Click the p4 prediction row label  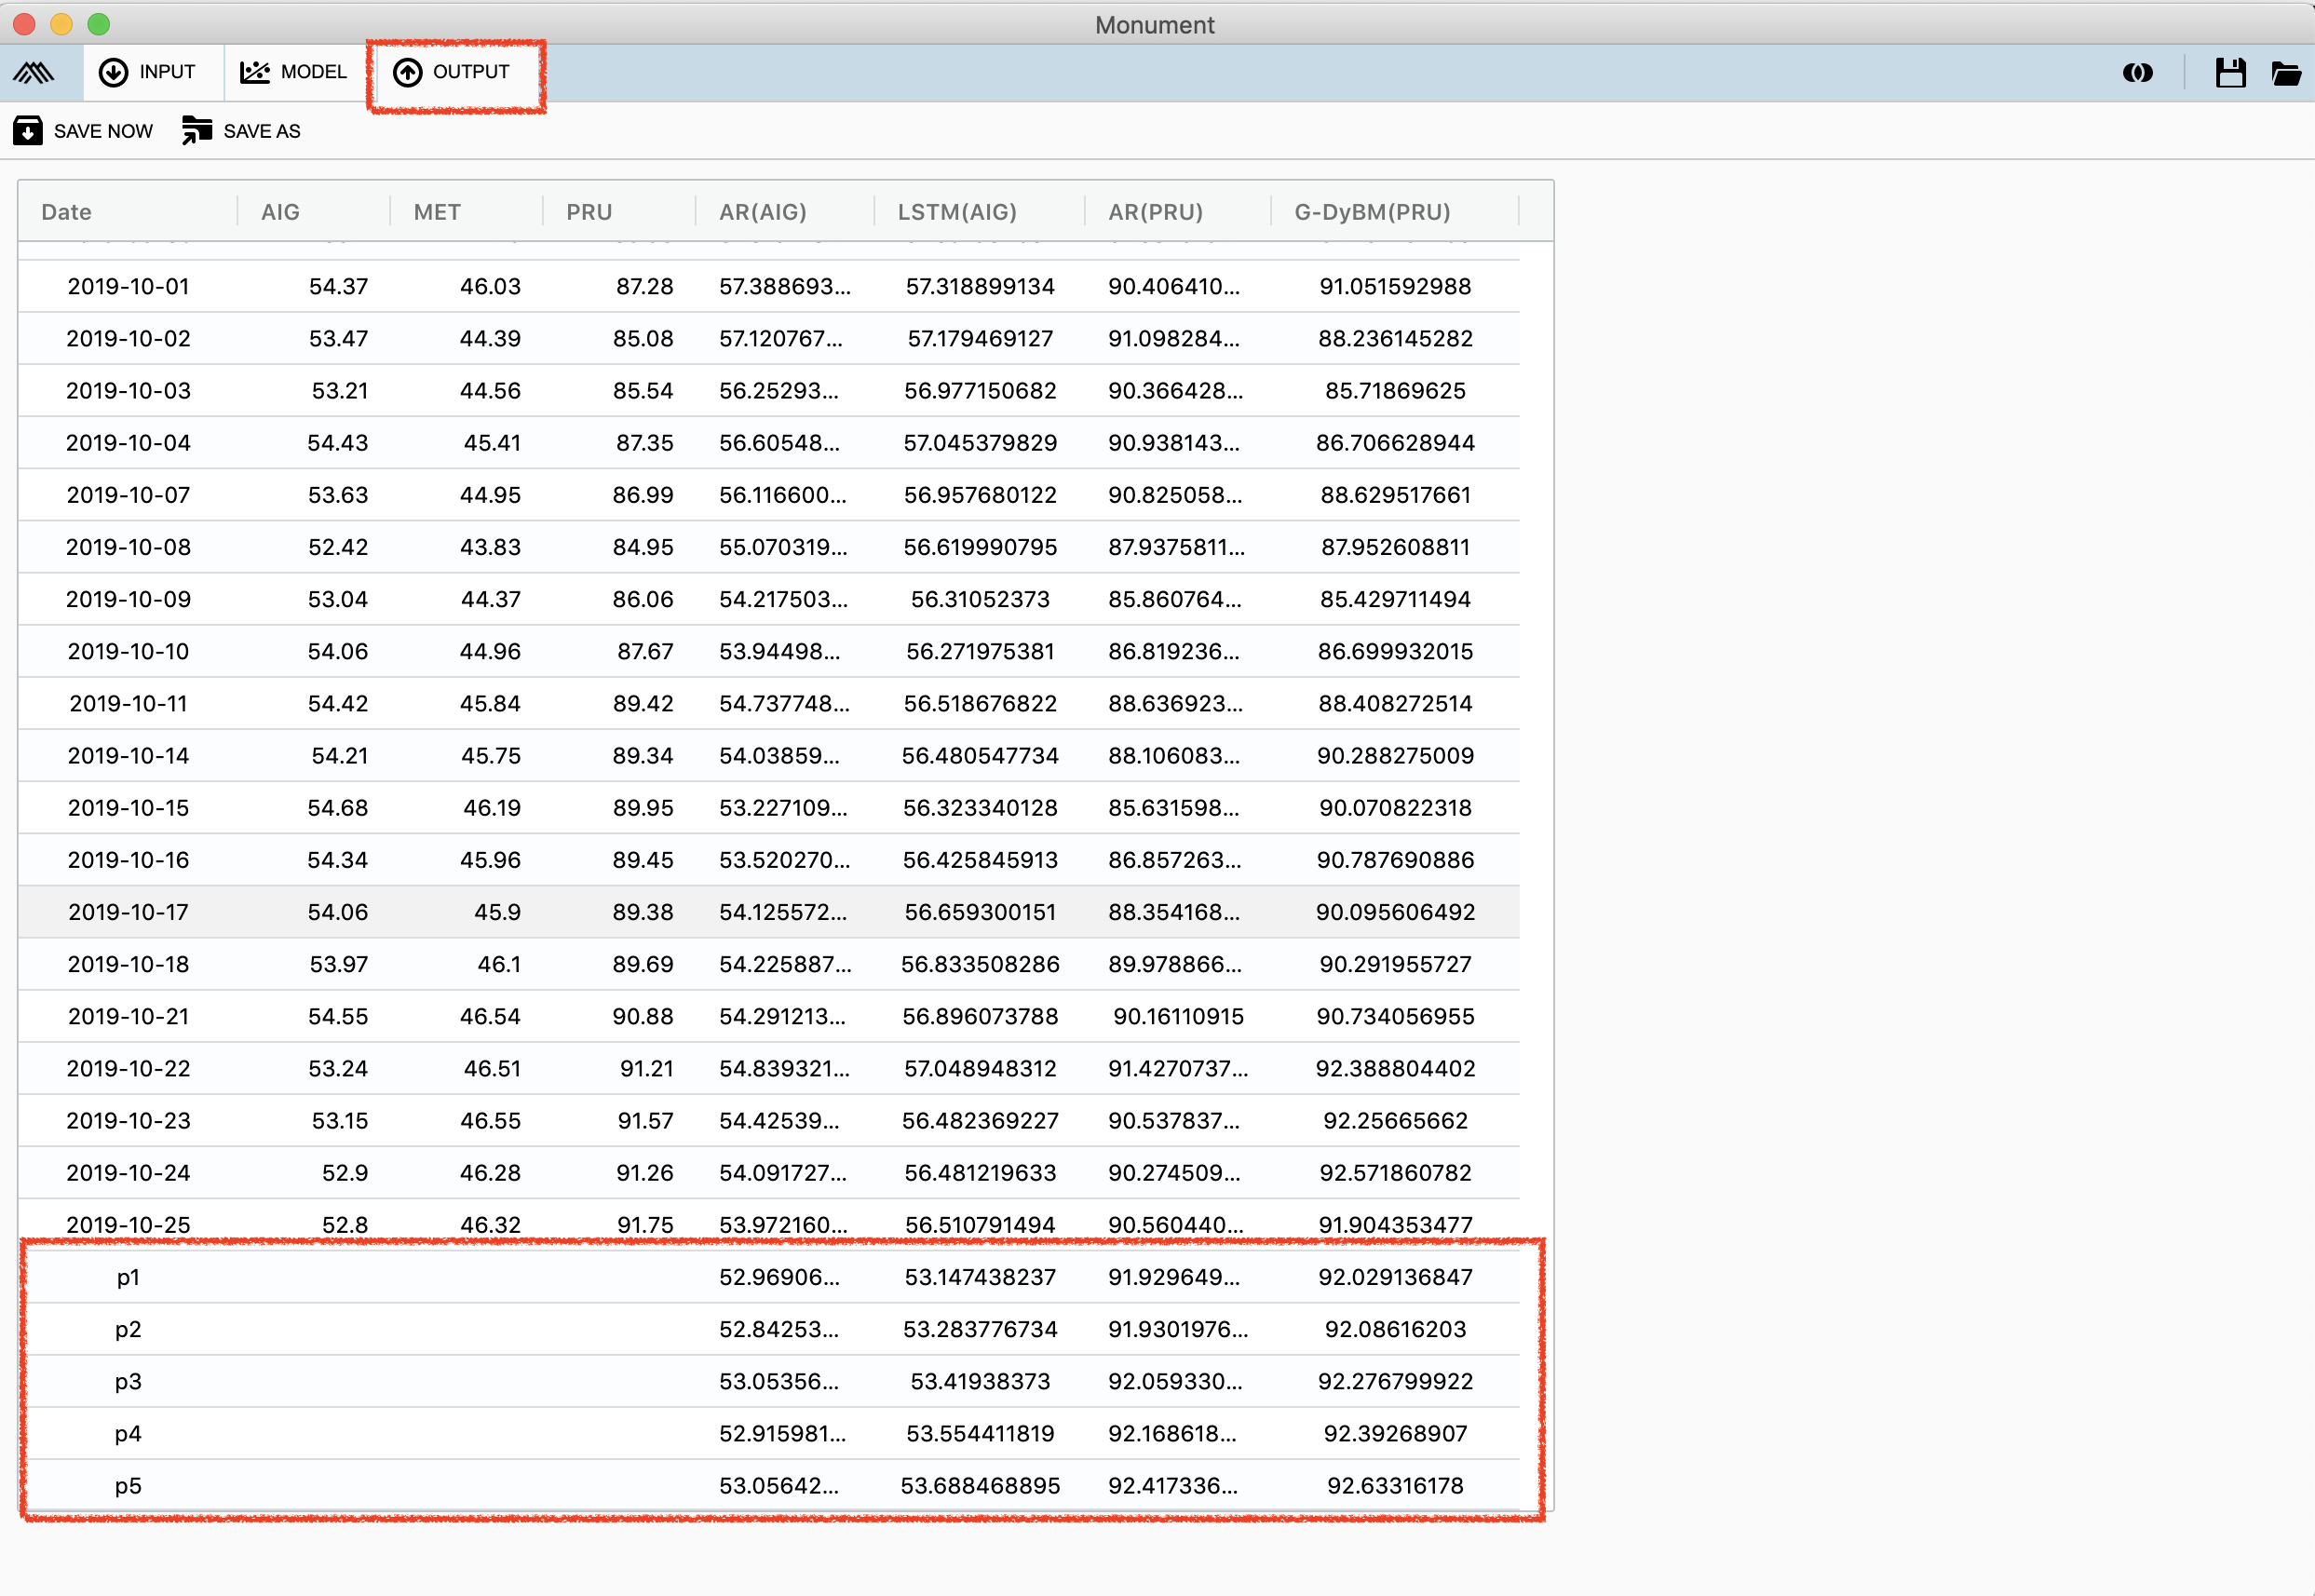[128, 1434]
